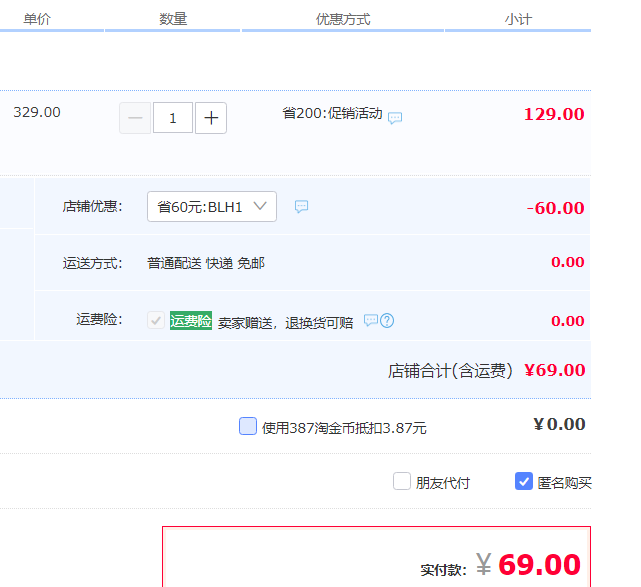
Task: Toggle the 运费险 checkbox
Action: click(x=156, y=321)
